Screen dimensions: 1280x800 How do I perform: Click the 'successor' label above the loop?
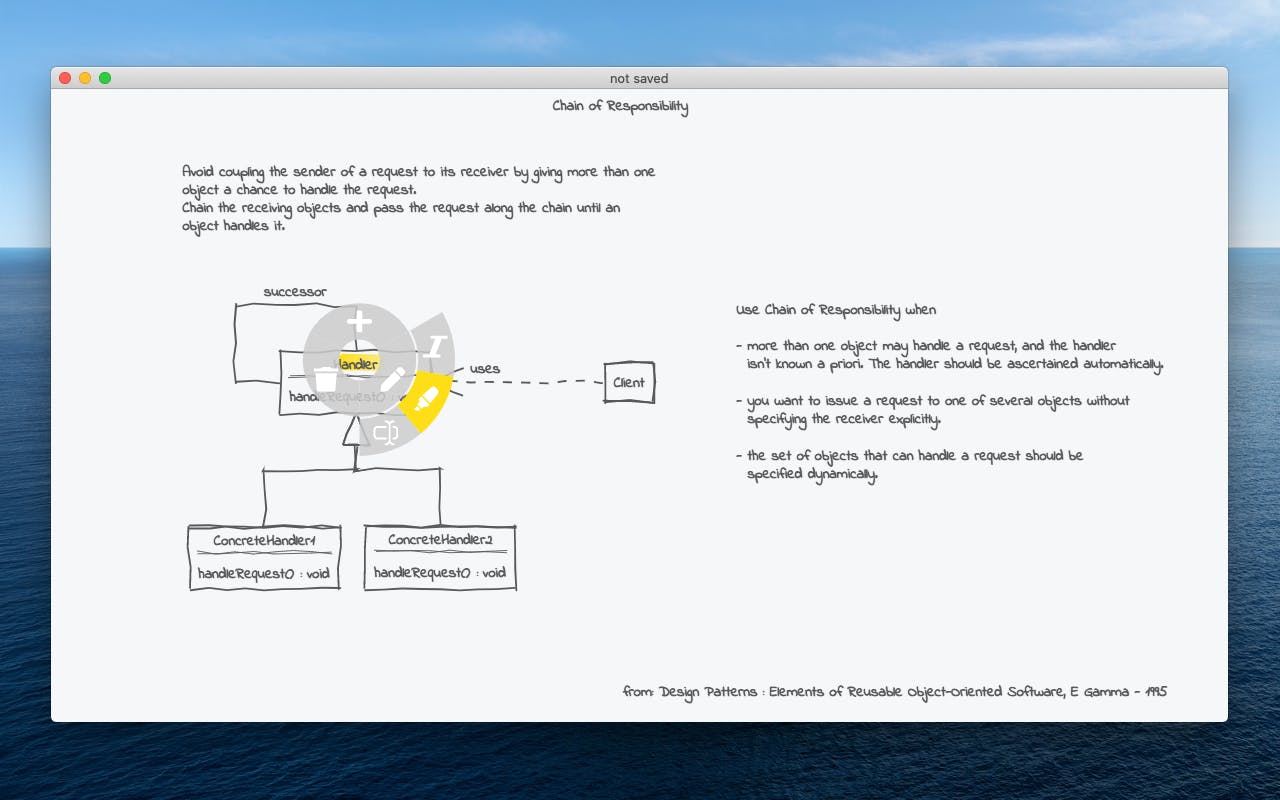pos(295,292)
